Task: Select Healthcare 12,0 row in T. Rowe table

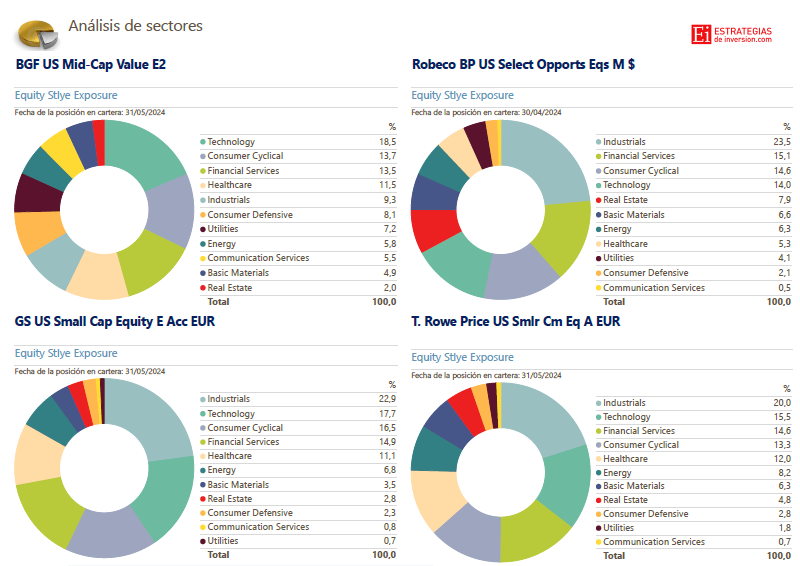Action: tap(694, 459)
